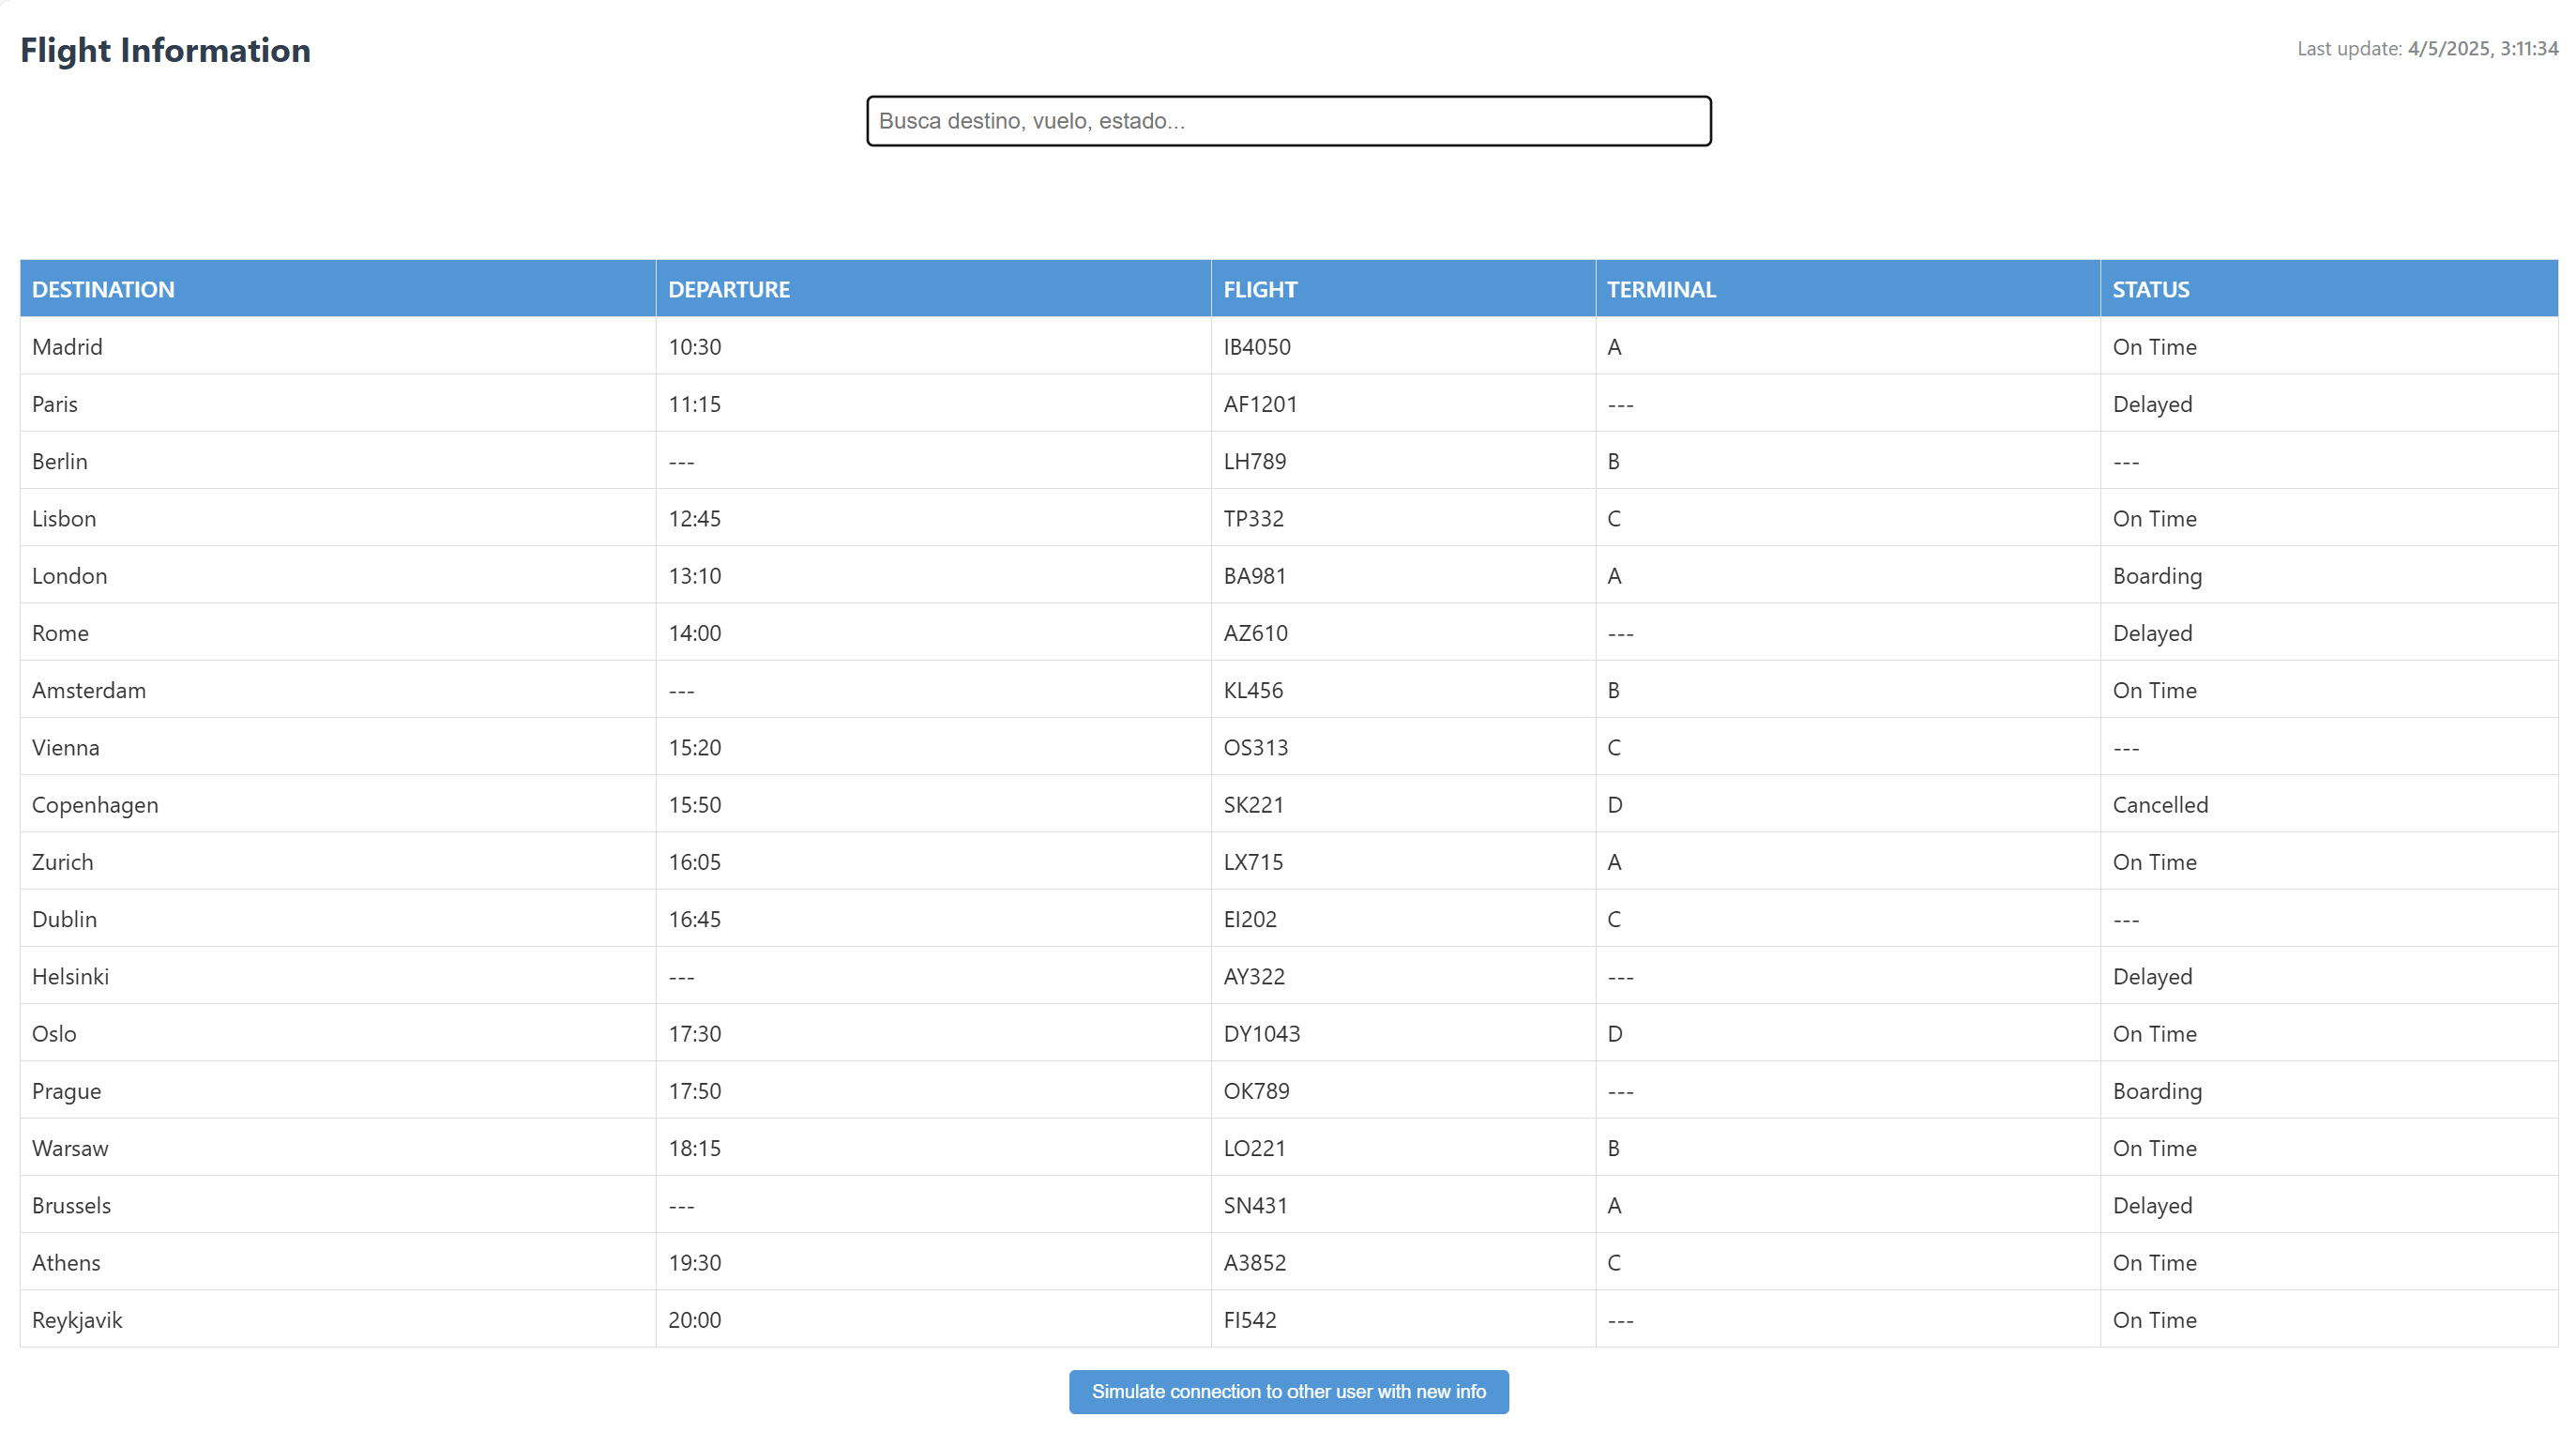The image size is (2576, 1432).
Task: Click London's Boarding status cell
Action: pyautogui.click(x=2156, y=576)
